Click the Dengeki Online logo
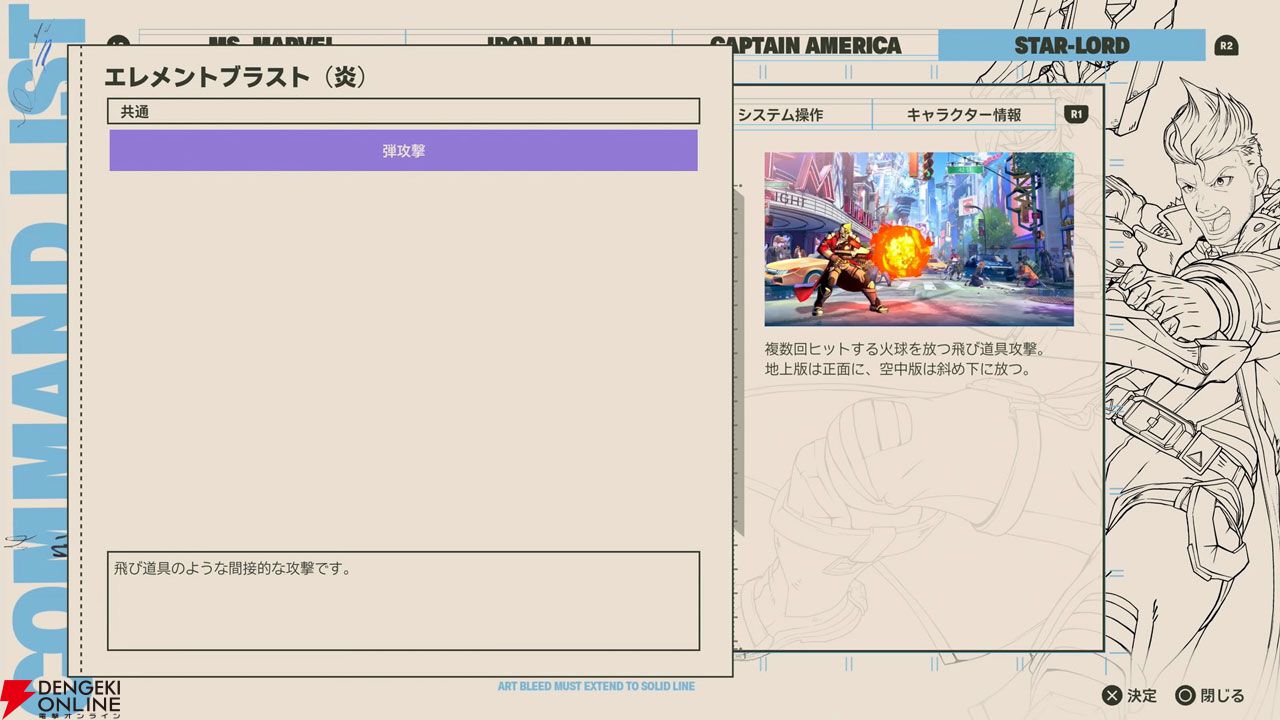The image size is (1280, 720). click(x=61, y=698)
